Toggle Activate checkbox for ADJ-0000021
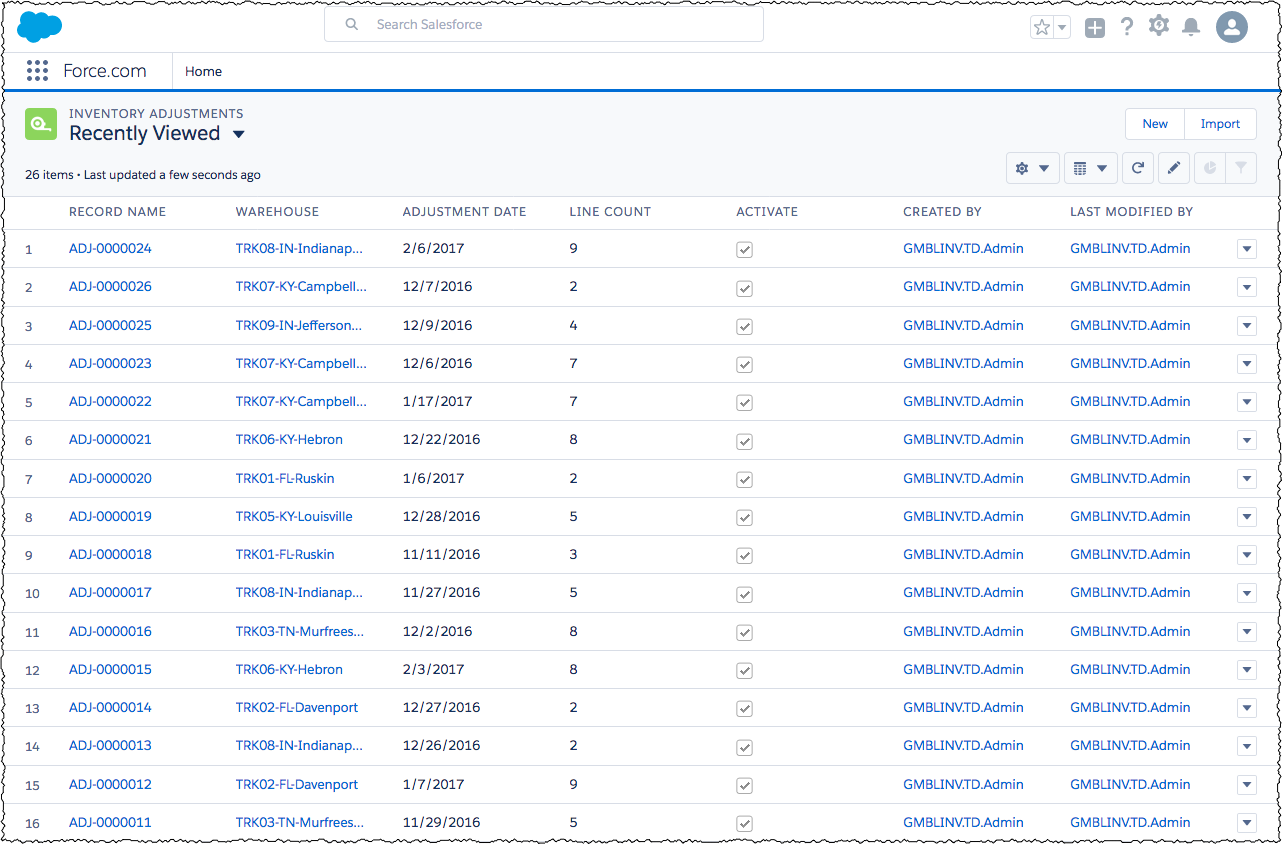The height and width of the screenshot is (844, 1282). (744, 441)
